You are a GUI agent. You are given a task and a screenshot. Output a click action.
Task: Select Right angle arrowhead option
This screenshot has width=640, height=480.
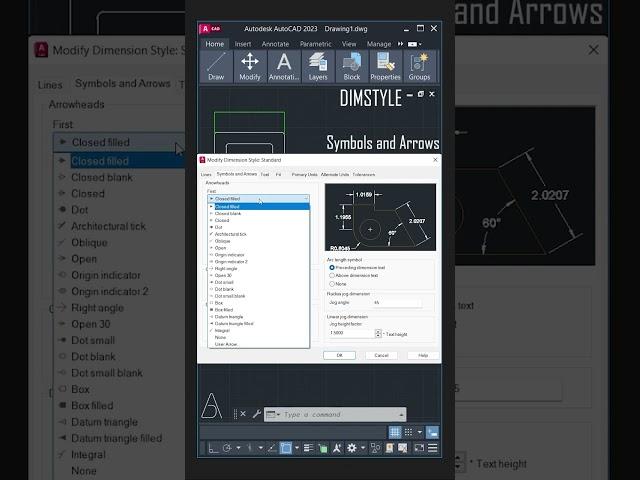coord(226,269)
